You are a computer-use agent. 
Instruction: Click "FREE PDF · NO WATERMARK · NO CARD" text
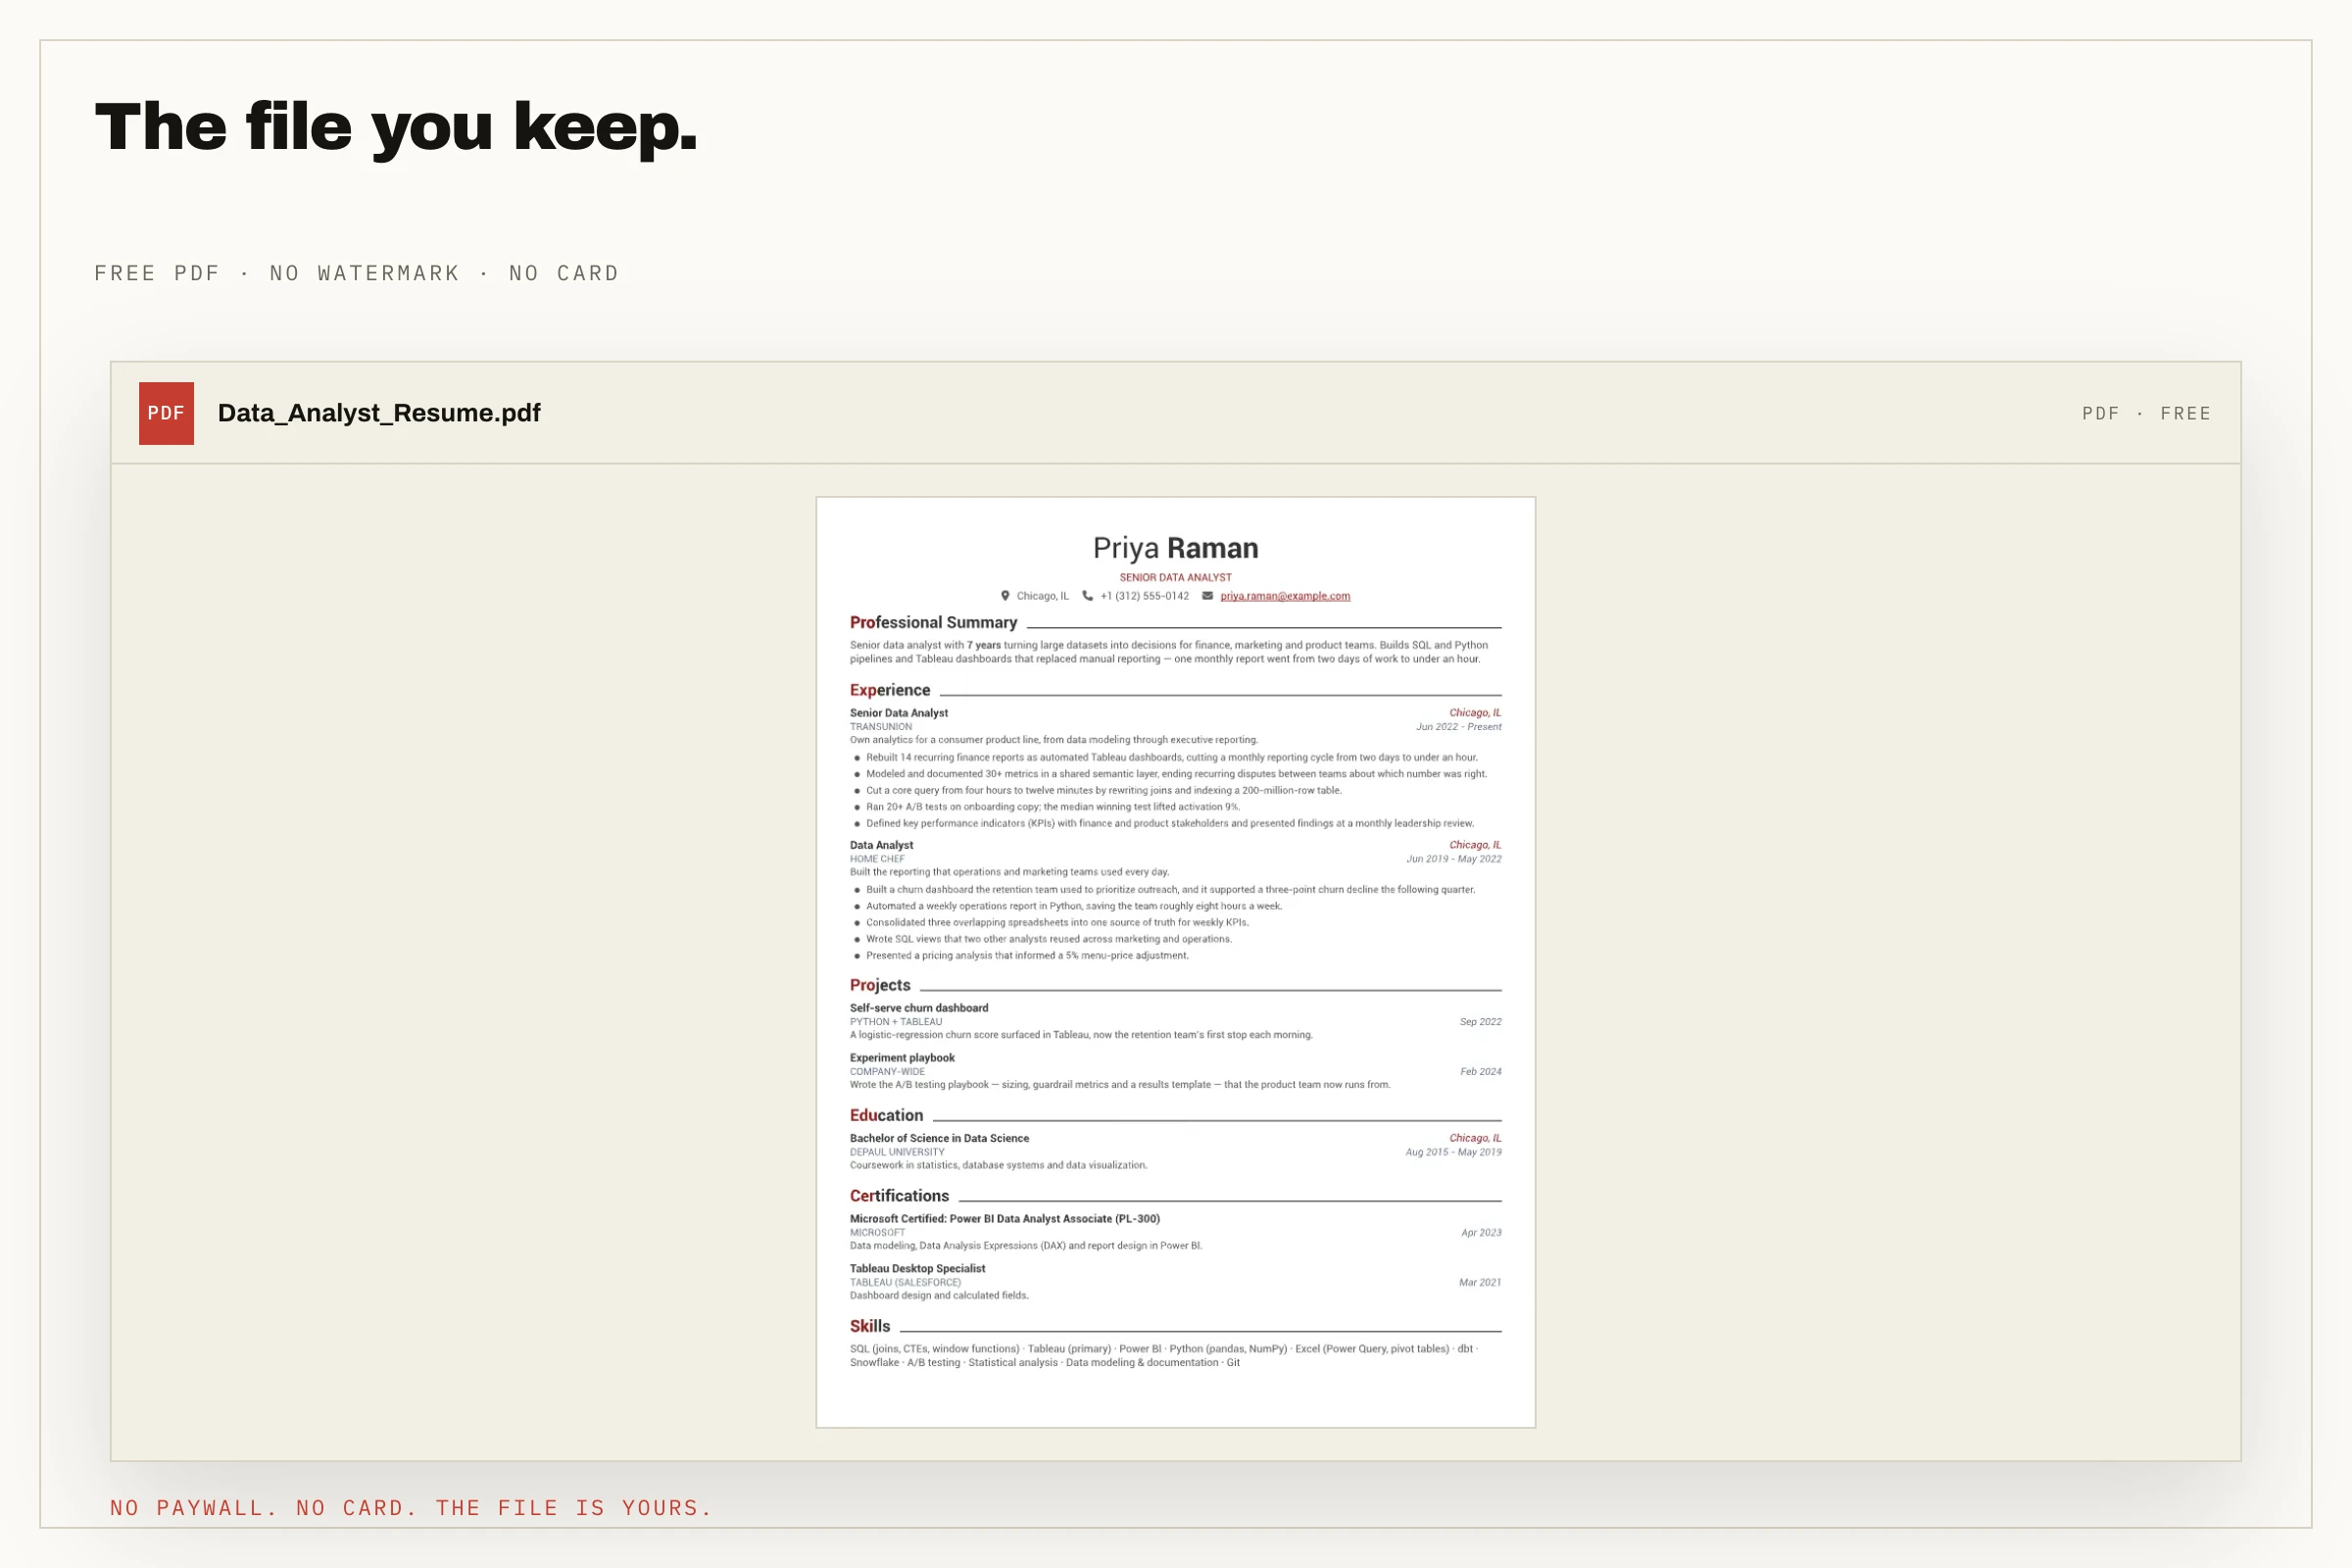click(x=357, y=273)
